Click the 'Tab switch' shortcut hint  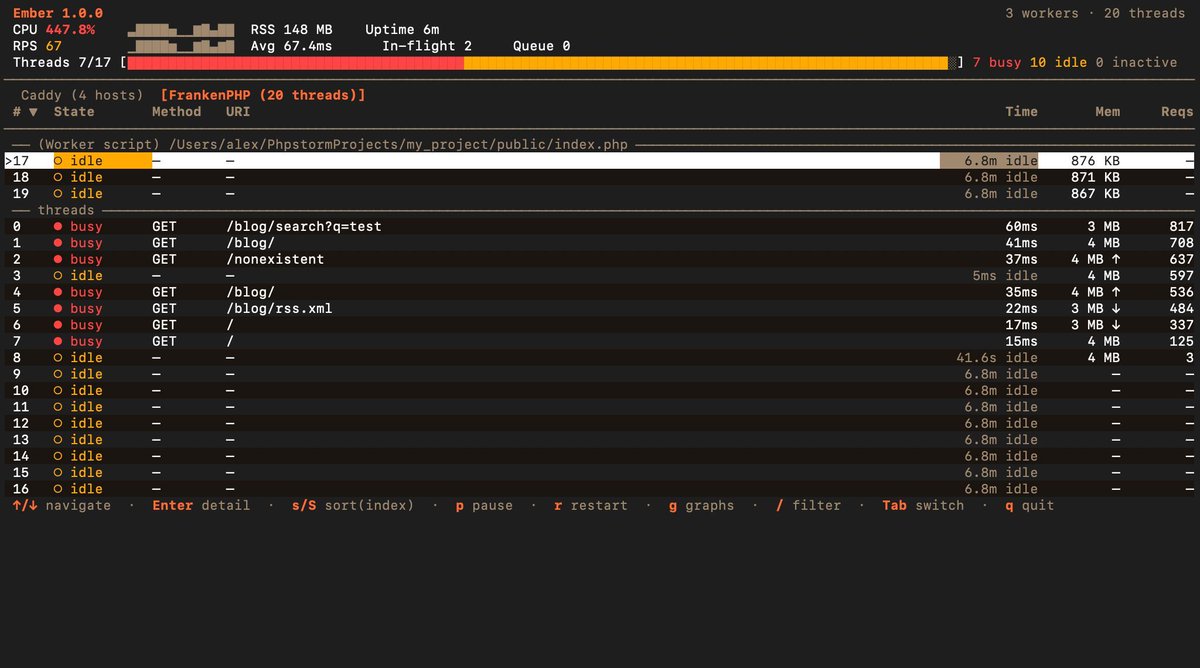[x=923, y=505]
